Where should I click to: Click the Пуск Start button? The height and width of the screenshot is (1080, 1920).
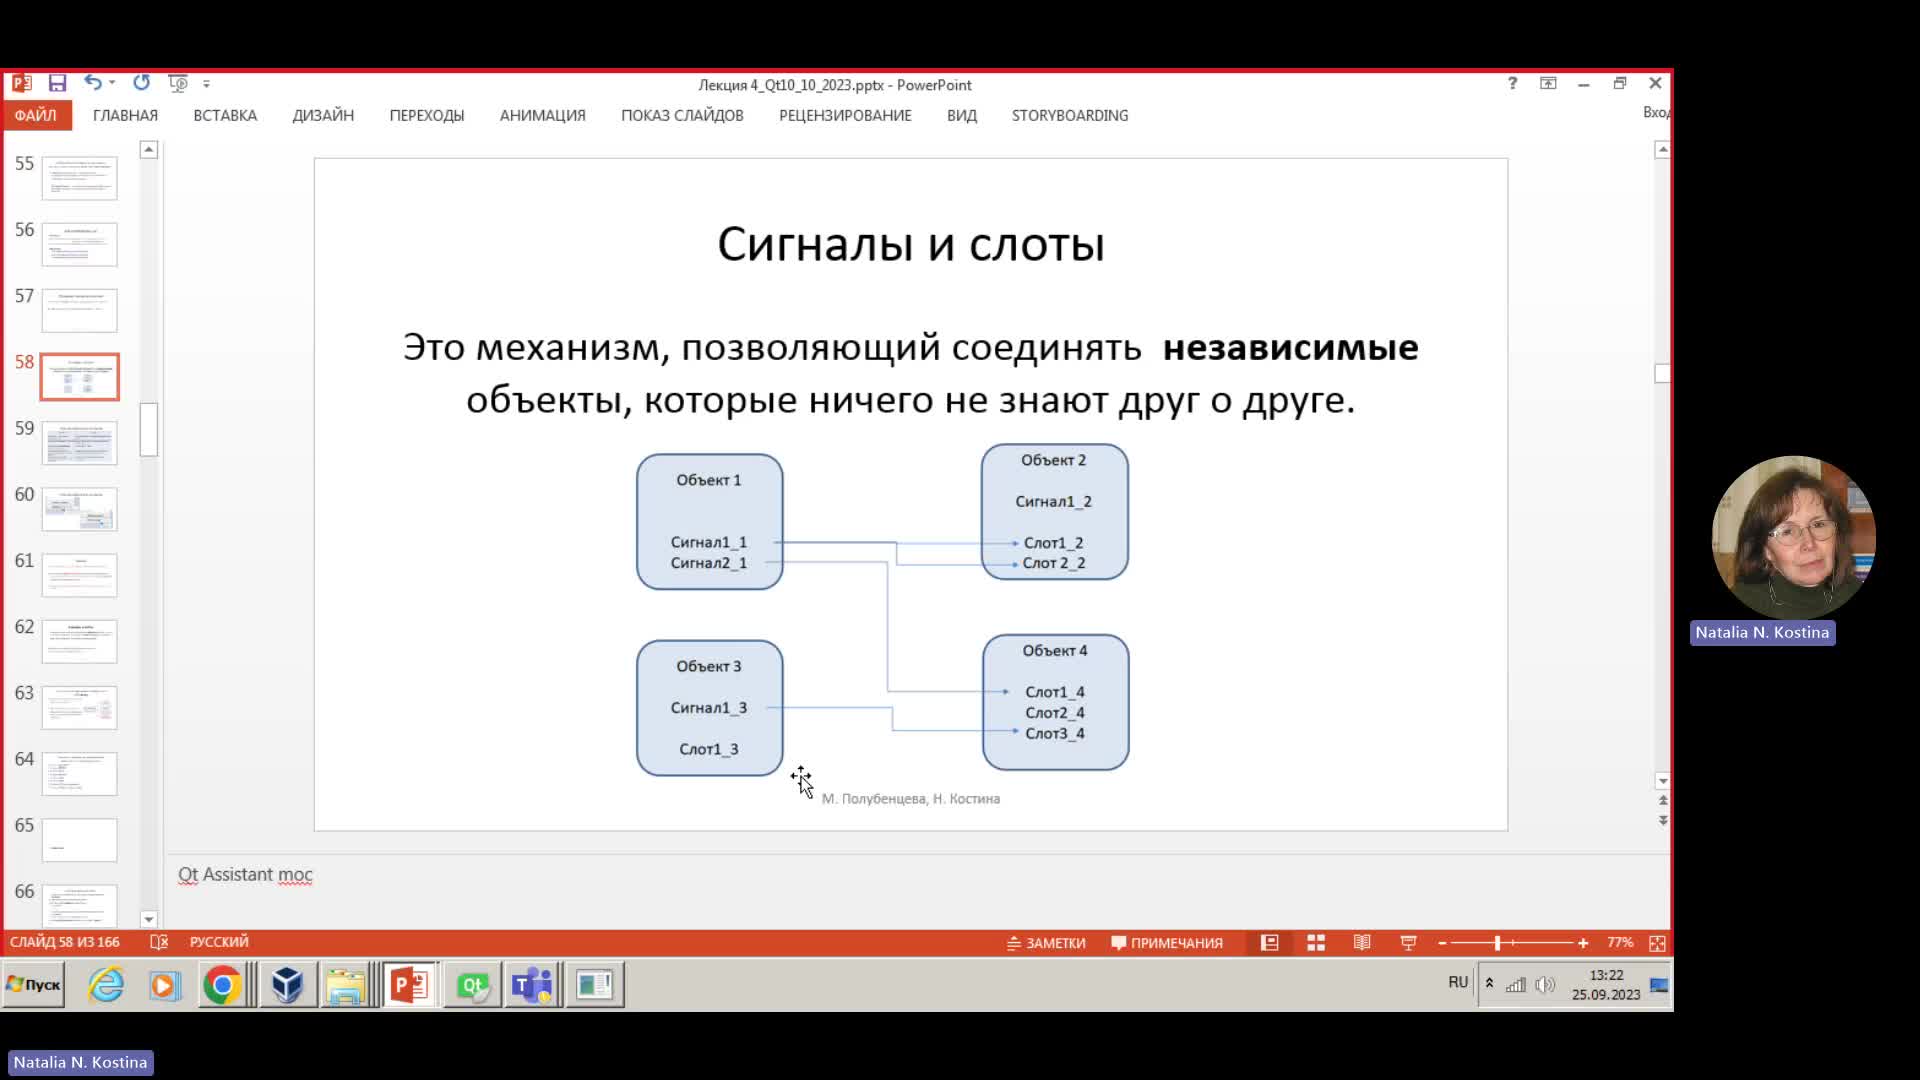(34, 985)
